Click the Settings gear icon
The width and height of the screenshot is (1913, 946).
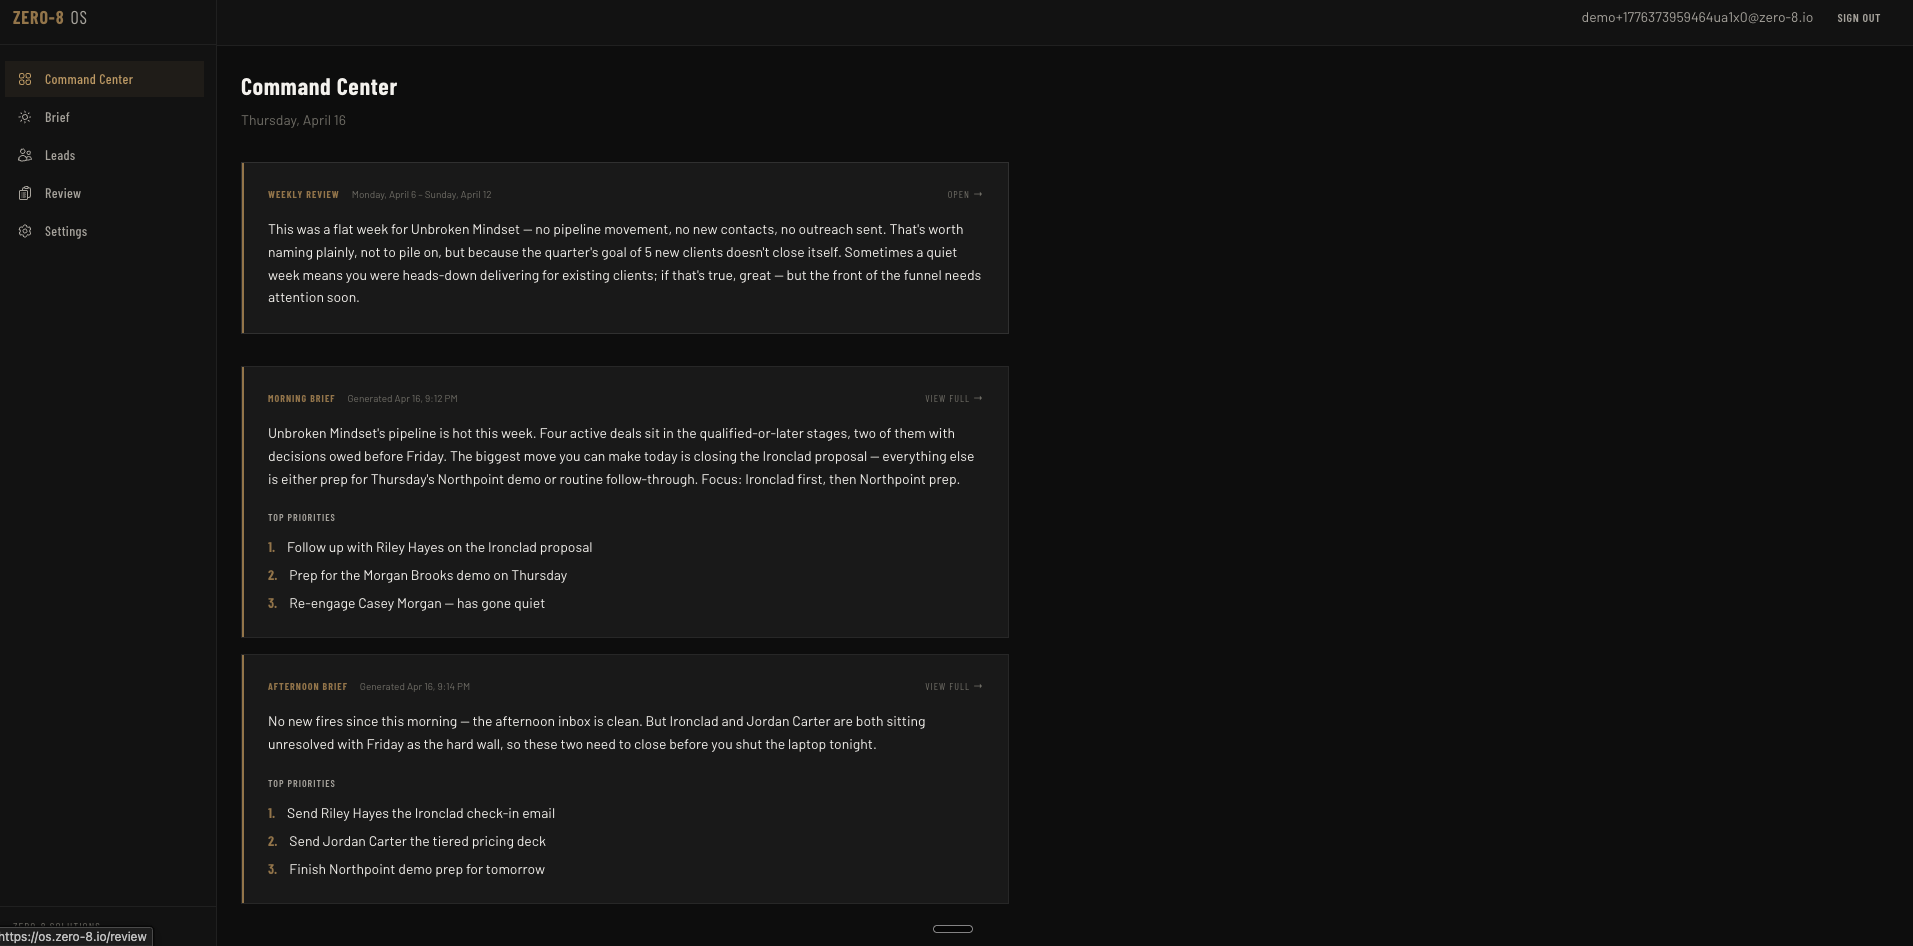(x=25, y=231)
